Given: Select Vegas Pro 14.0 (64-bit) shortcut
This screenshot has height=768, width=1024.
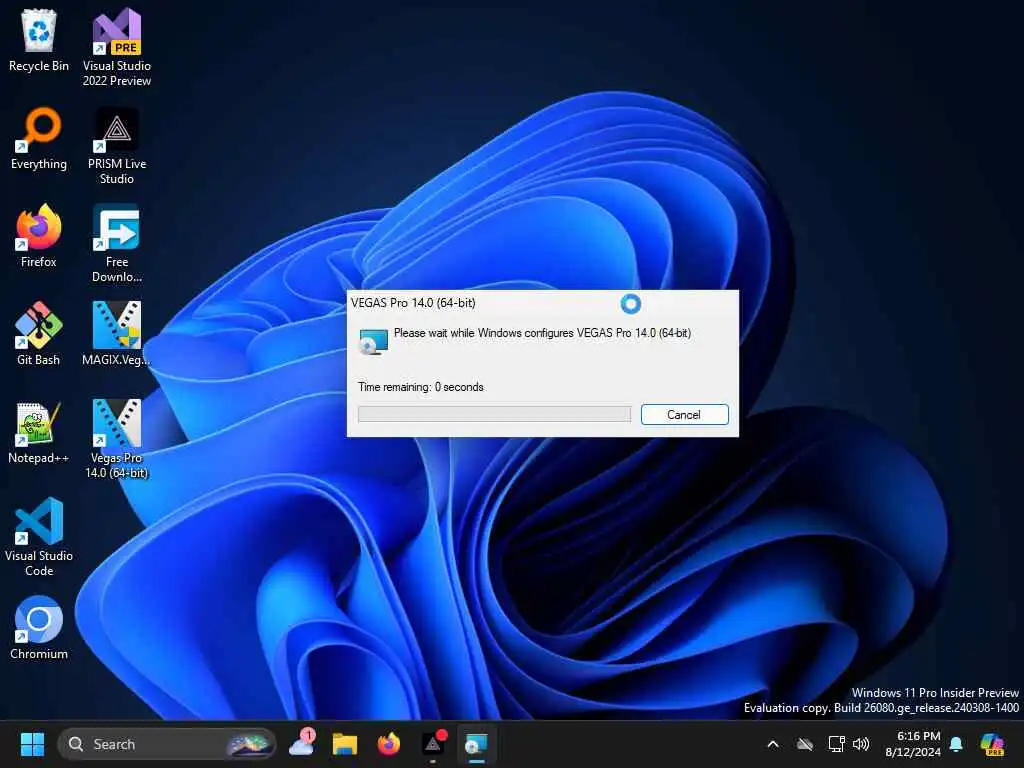Looking at the screenshot, I should pos(117,439).
